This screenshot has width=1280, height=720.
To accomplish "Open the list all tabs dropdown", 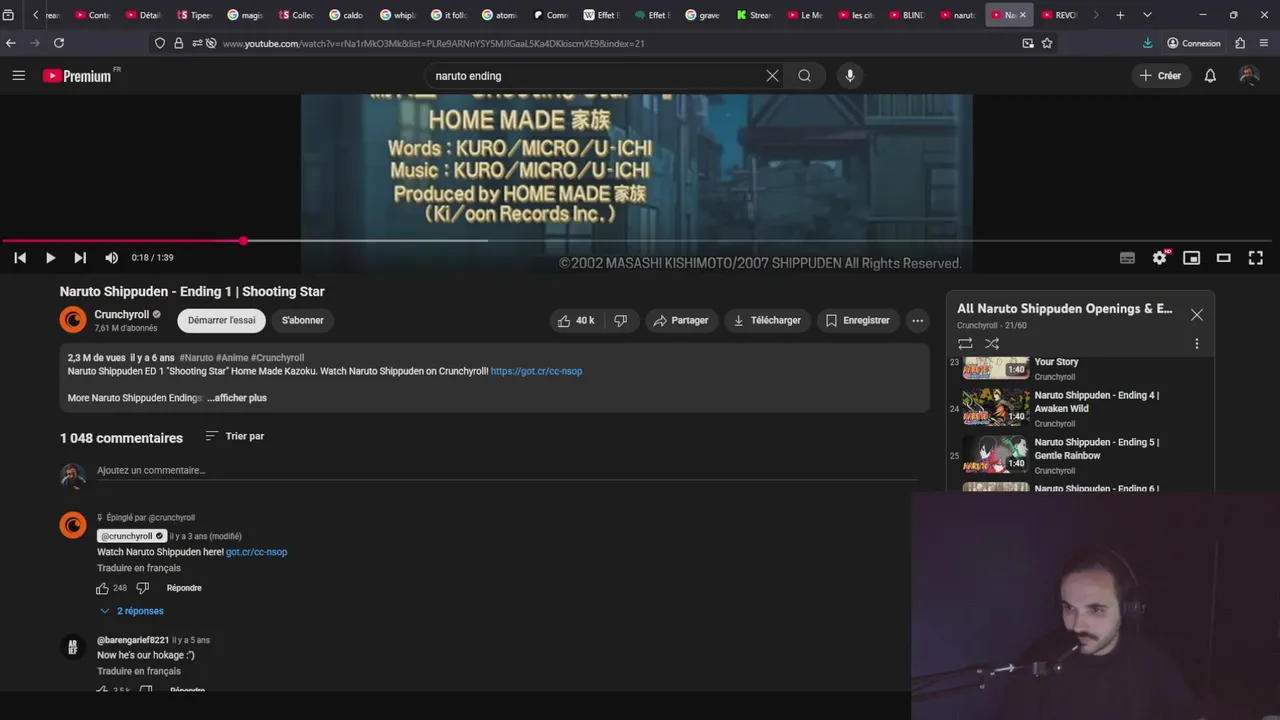I will [1147, 15].
